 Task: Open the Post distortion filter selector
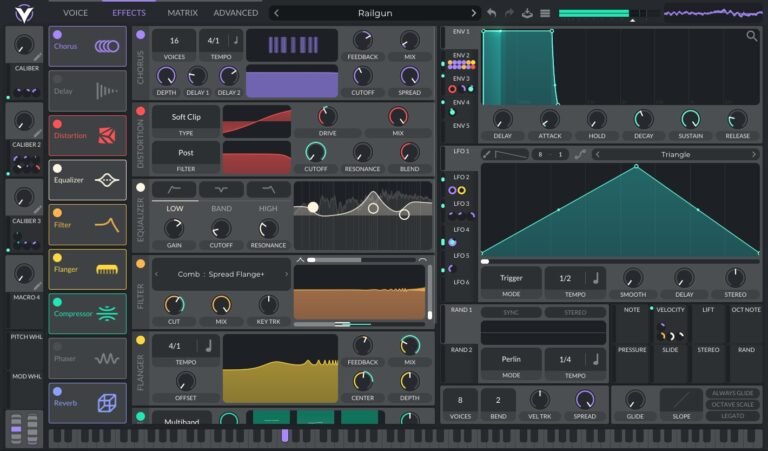point(186,153)
